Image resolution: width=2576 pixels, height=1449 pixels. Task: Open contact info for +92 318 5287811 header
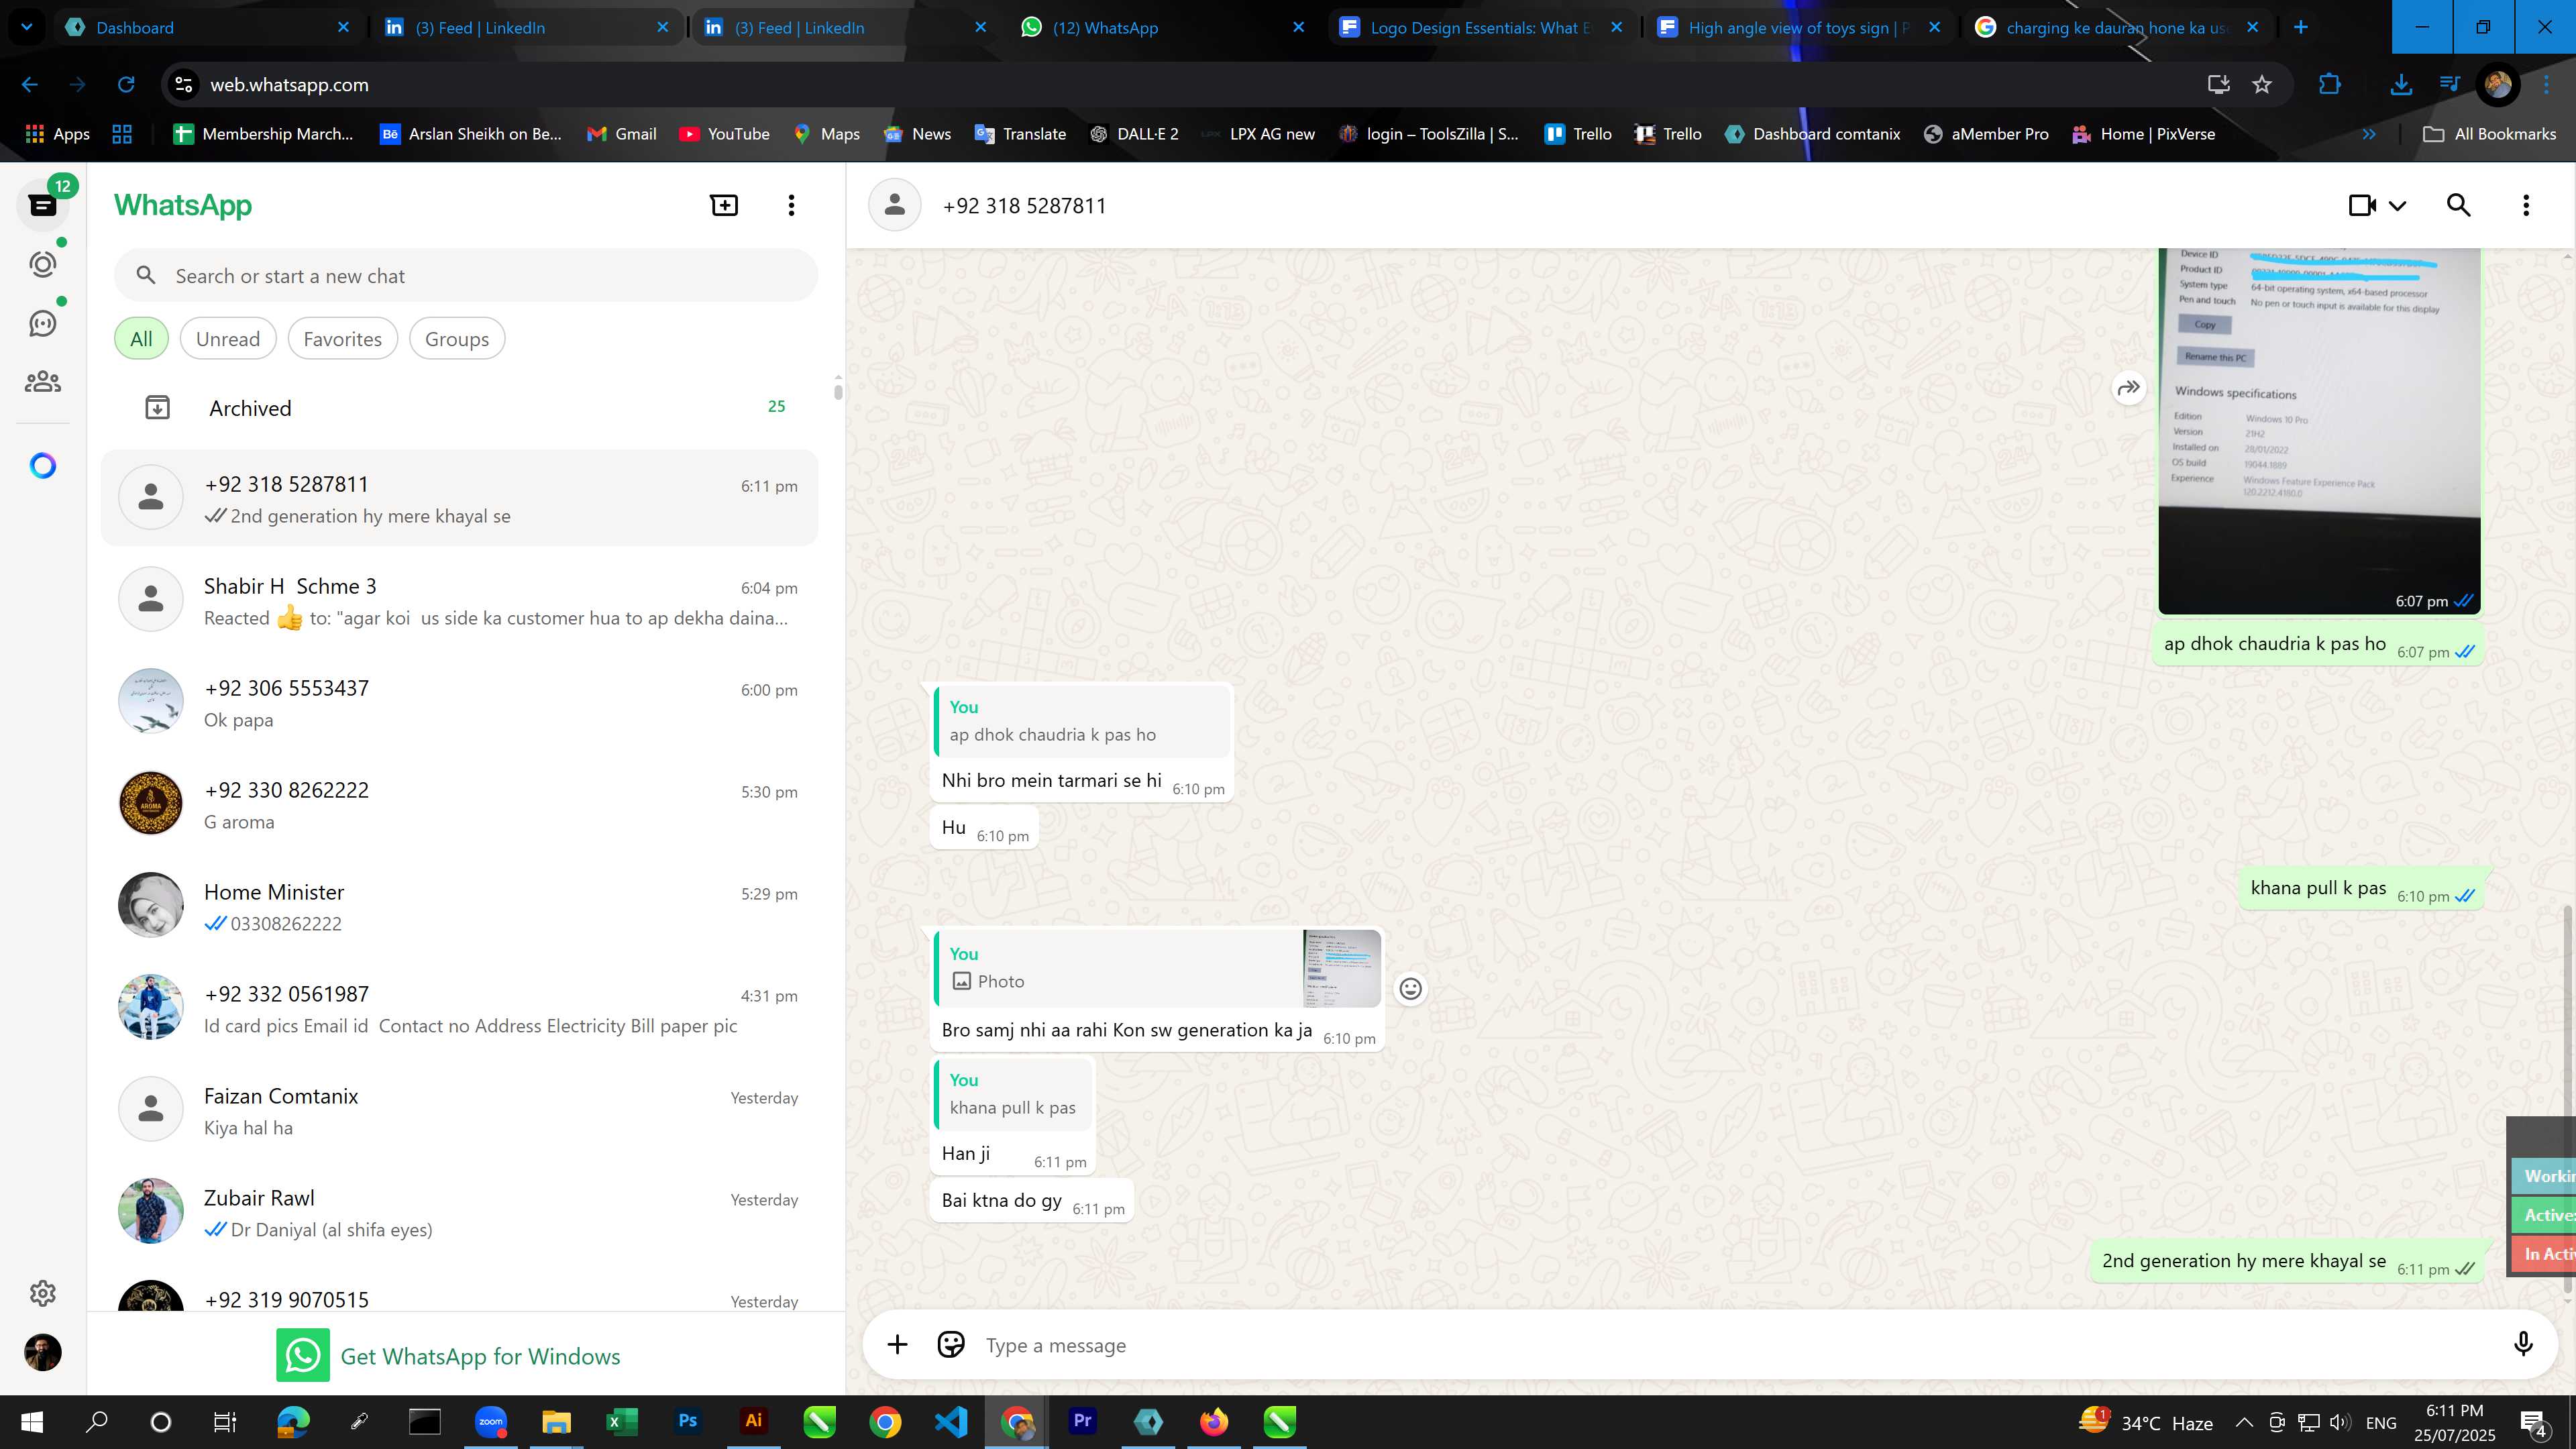click(1024, 206)
